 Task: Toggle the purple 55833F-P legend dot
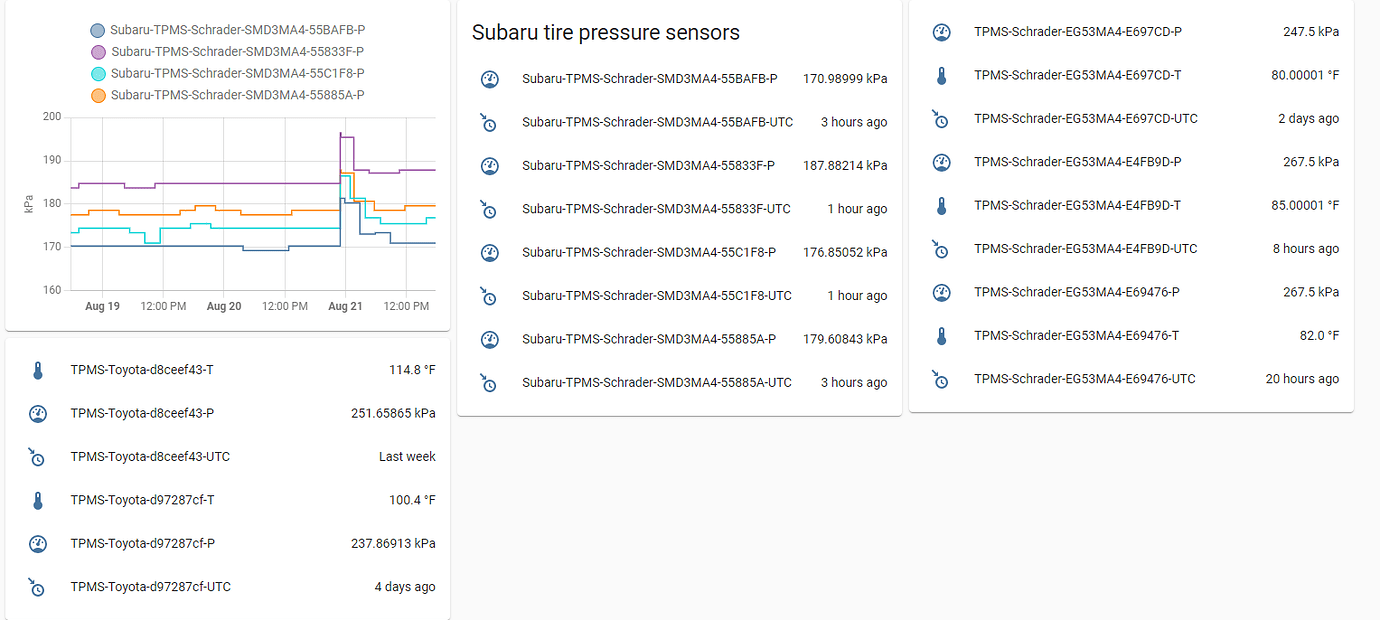point(98,51)
